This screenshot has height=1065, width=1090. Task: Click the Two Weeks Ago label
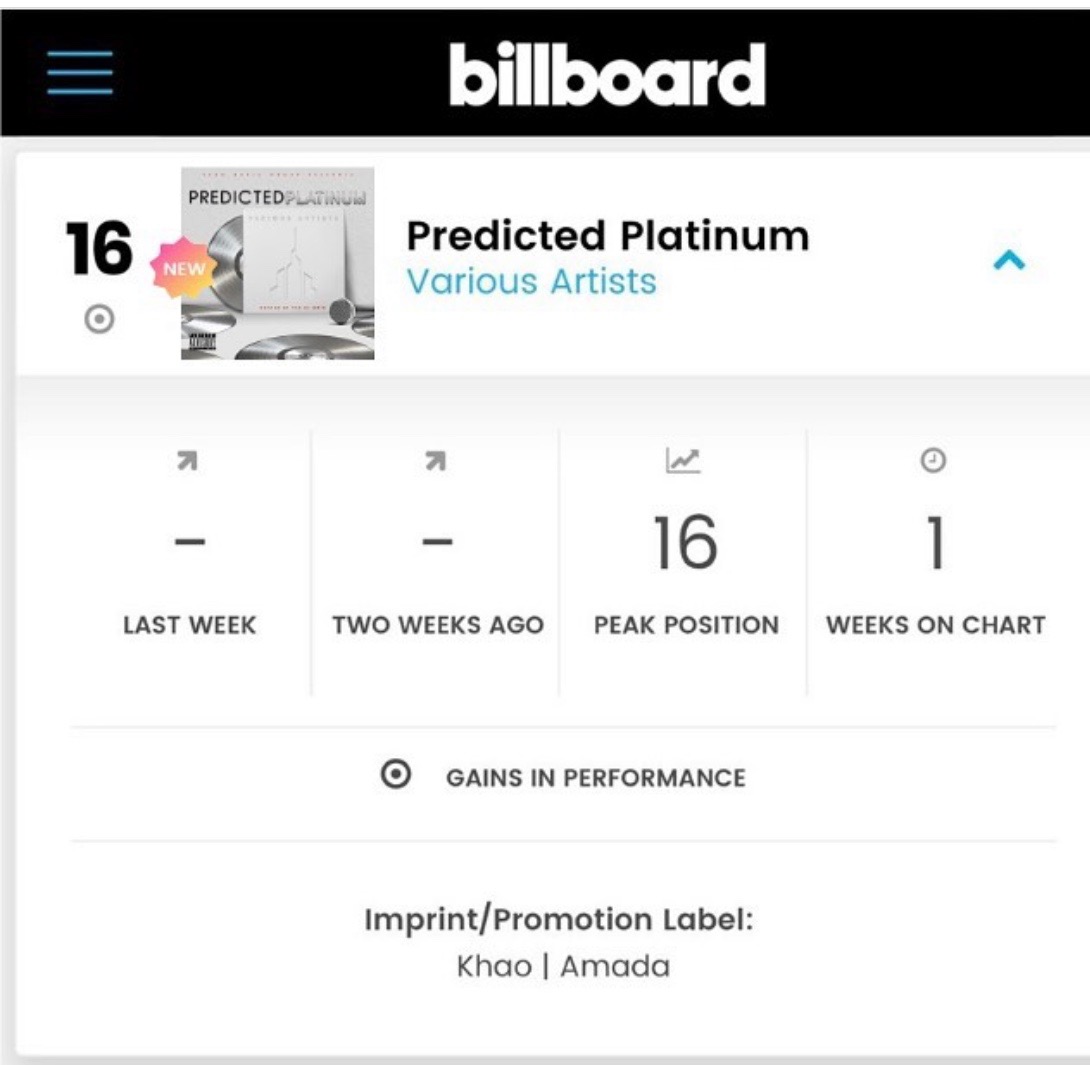click(438, 625)
